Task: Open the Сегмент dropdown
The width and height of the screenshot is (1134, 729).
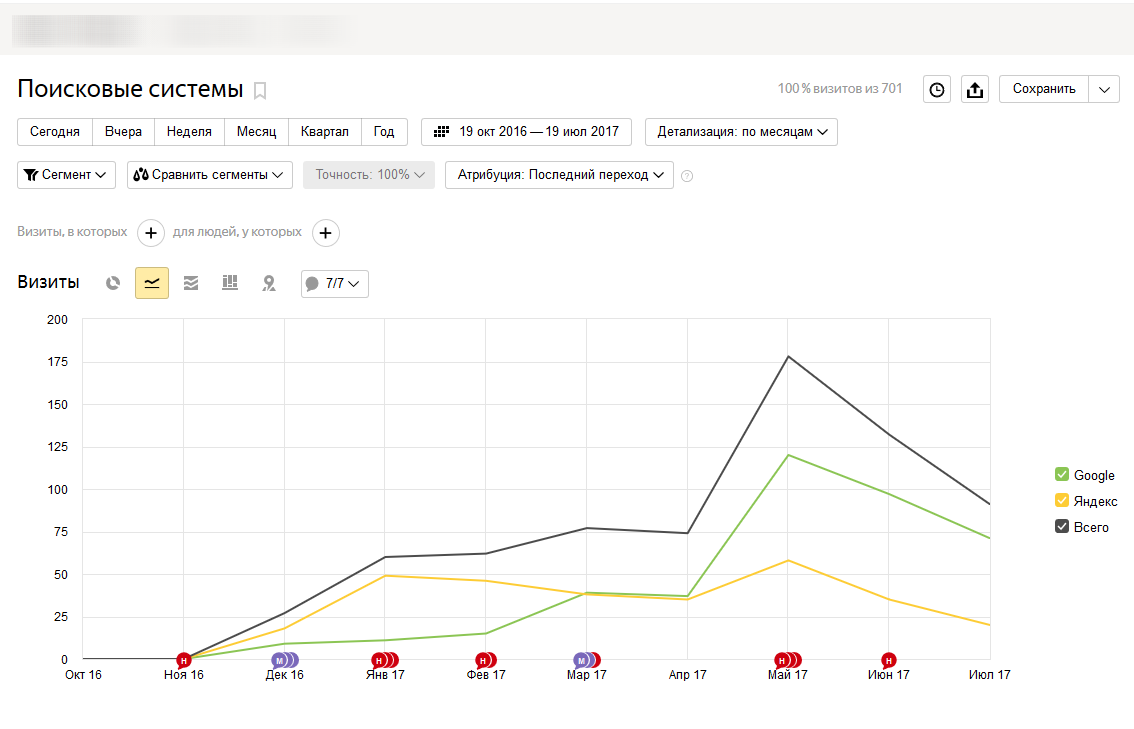Action: [x=67, y=175]
